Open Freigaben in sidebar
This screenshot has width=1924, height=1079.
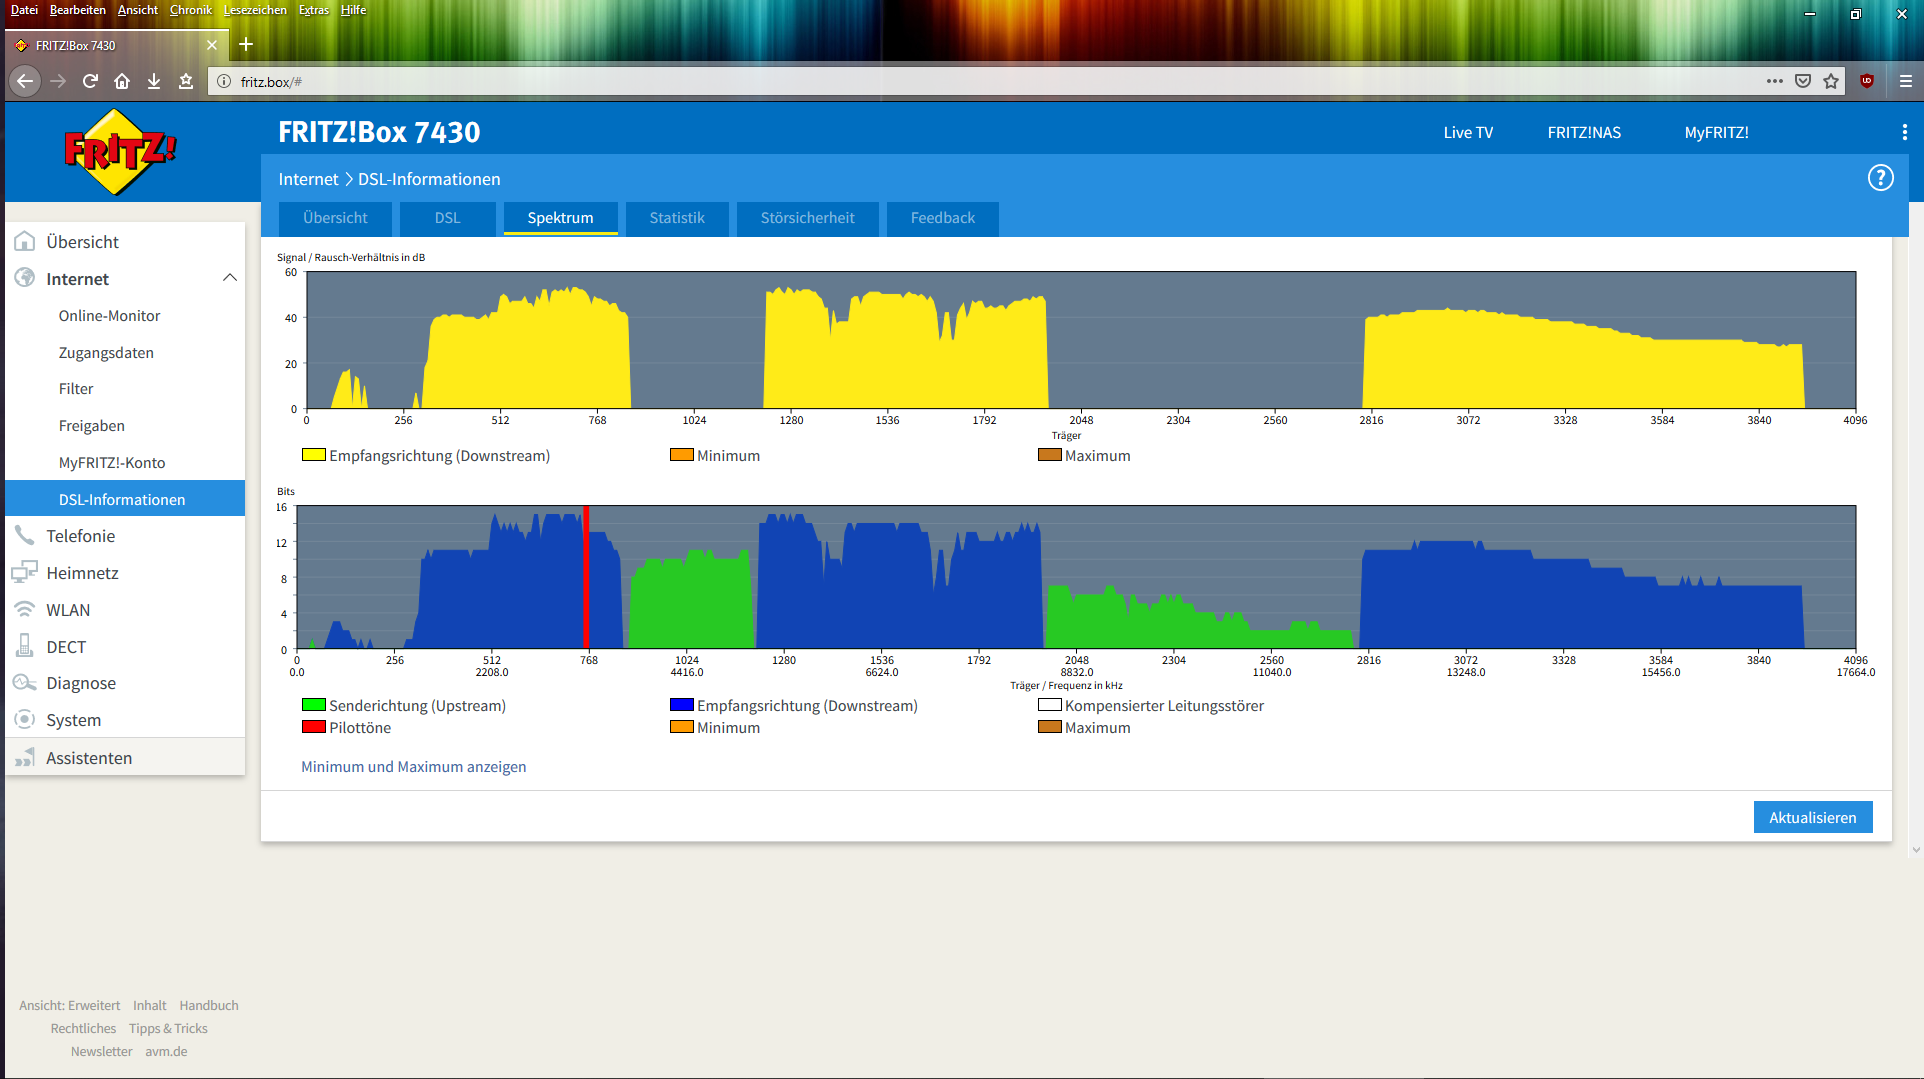coord(92,426)
